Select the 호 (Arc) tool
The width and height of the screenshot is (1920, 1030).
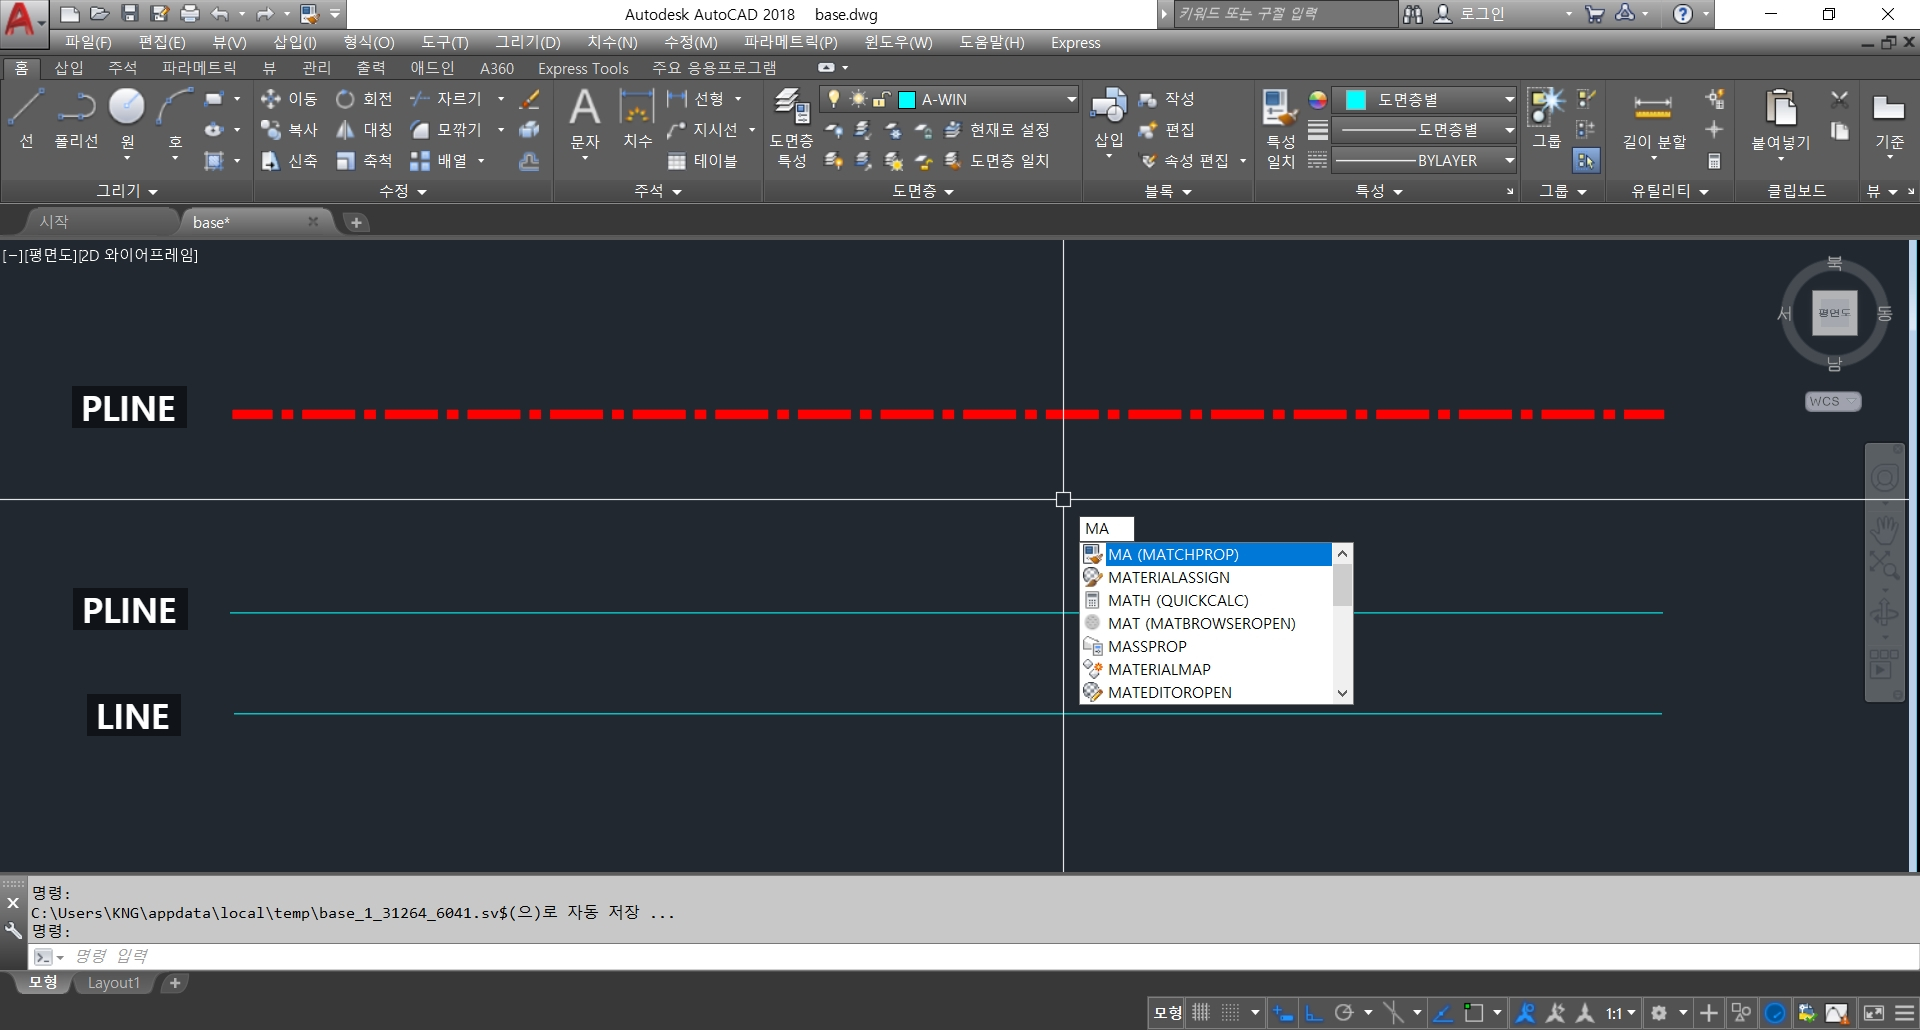(175, 118)
